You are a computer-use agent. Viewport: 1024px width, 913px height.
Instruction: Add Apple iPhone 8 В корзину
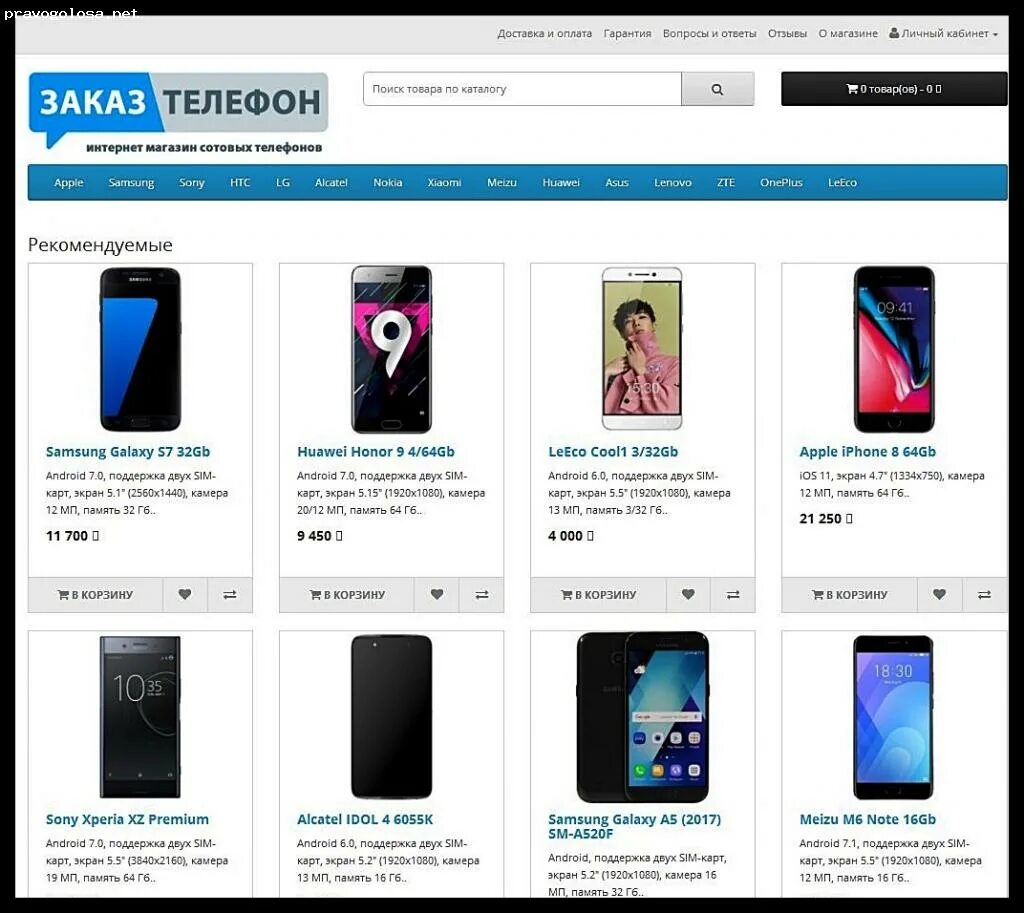click(850, 594)
